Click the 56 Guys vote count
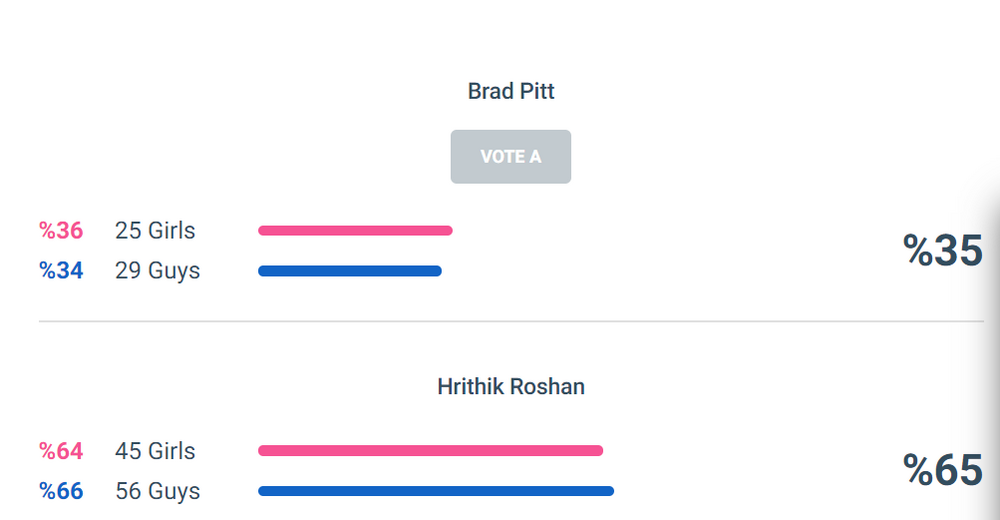The width and height of the screenshot is (1000, 520). [x=157, y=491]
